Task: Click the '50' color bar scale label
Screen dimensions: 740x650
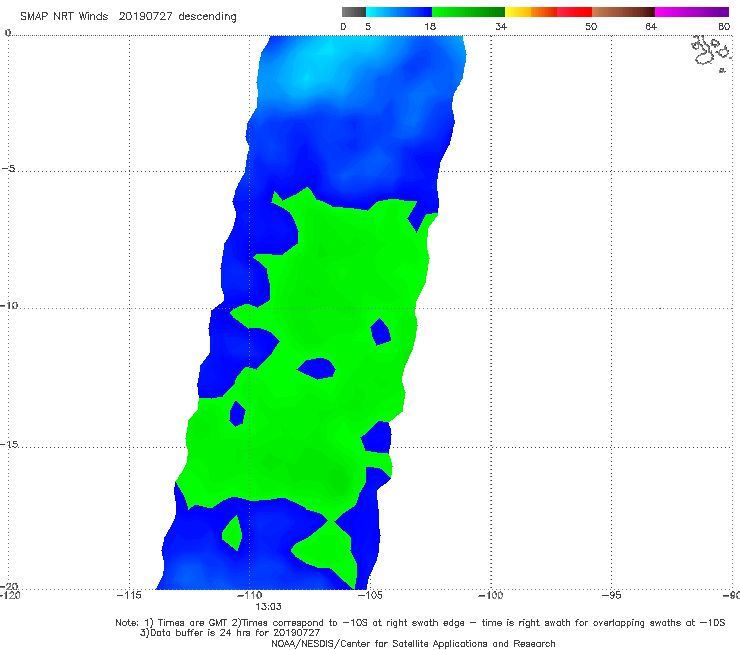Action: [591, 27]
